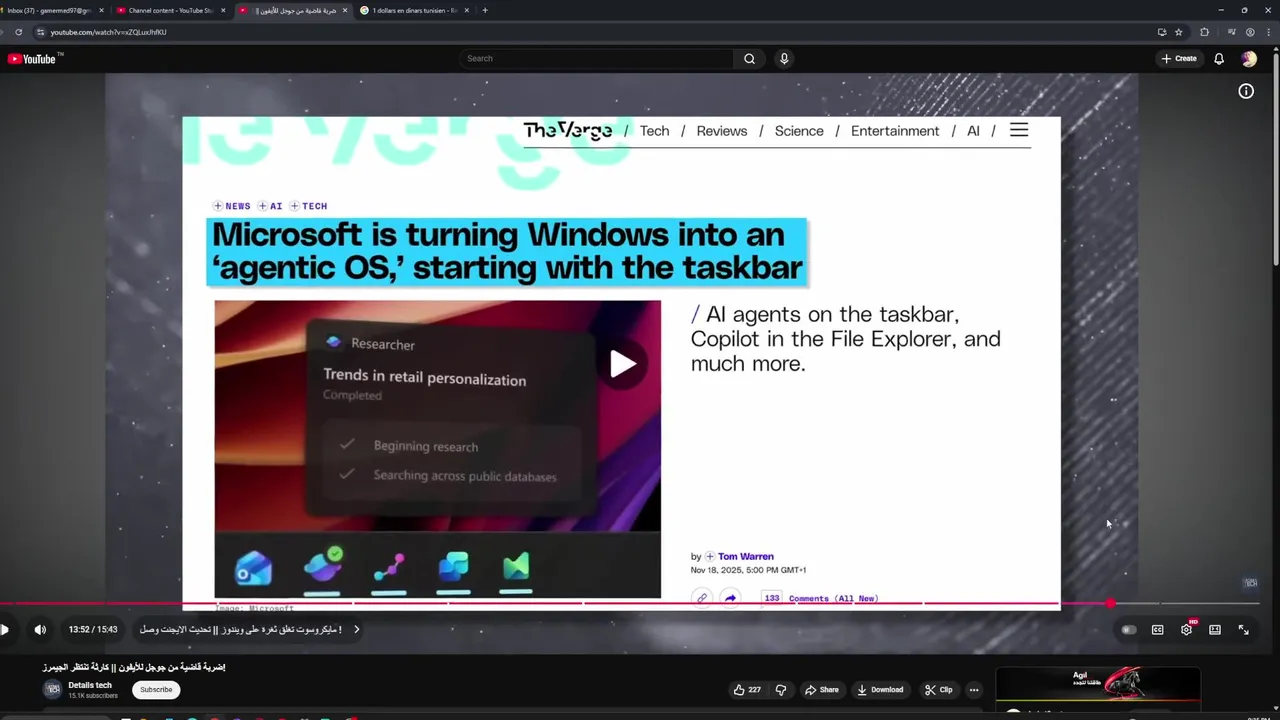Click the page vertical scrollbar
The width and height of the screenshot is (1280, 720).
tap(1274, 160)
